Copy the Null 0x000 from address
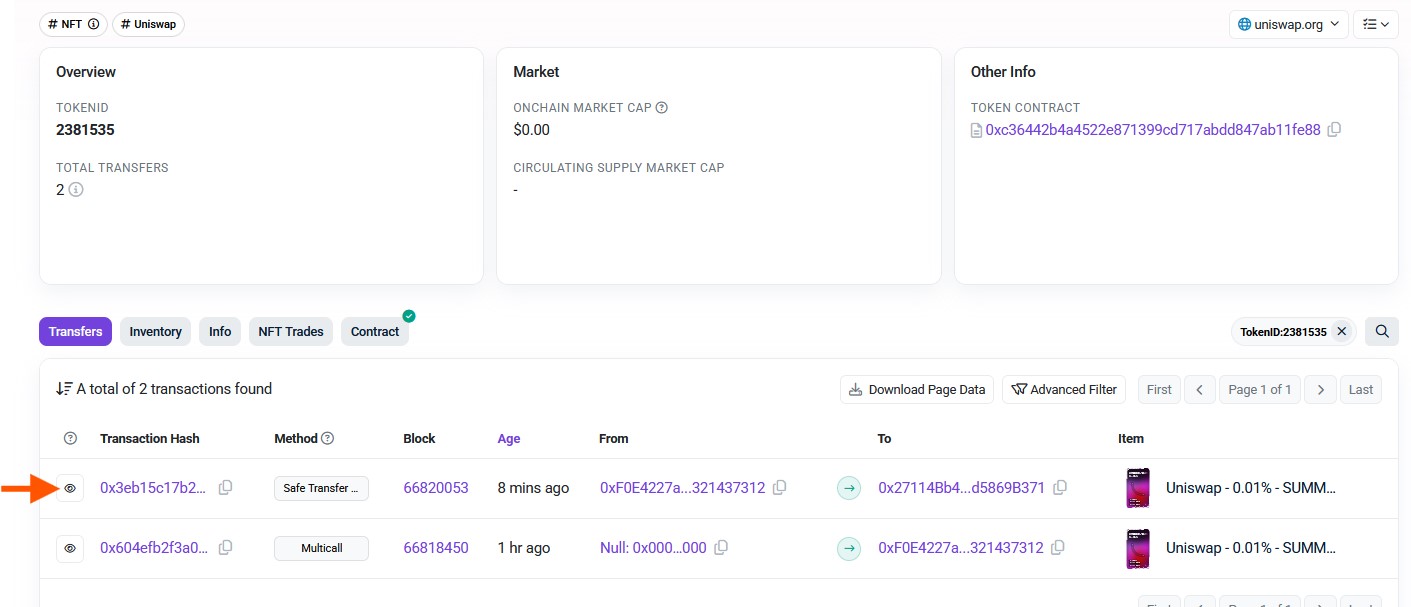Viewport: 1411px width, 607px height. tap(721, 548)
